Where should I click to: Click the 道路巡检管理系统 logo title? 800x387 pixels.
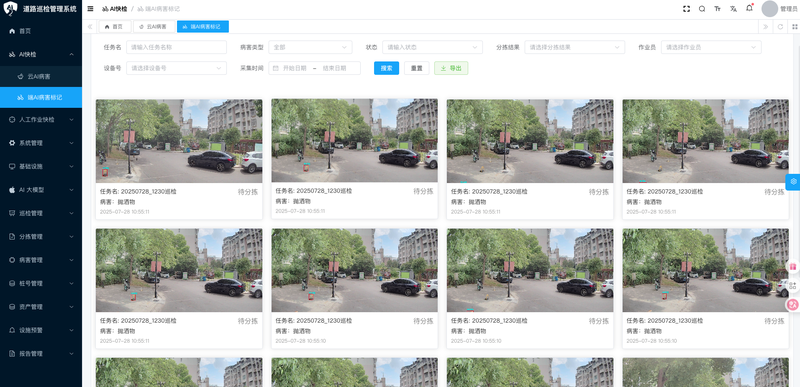tap(49, 9)
